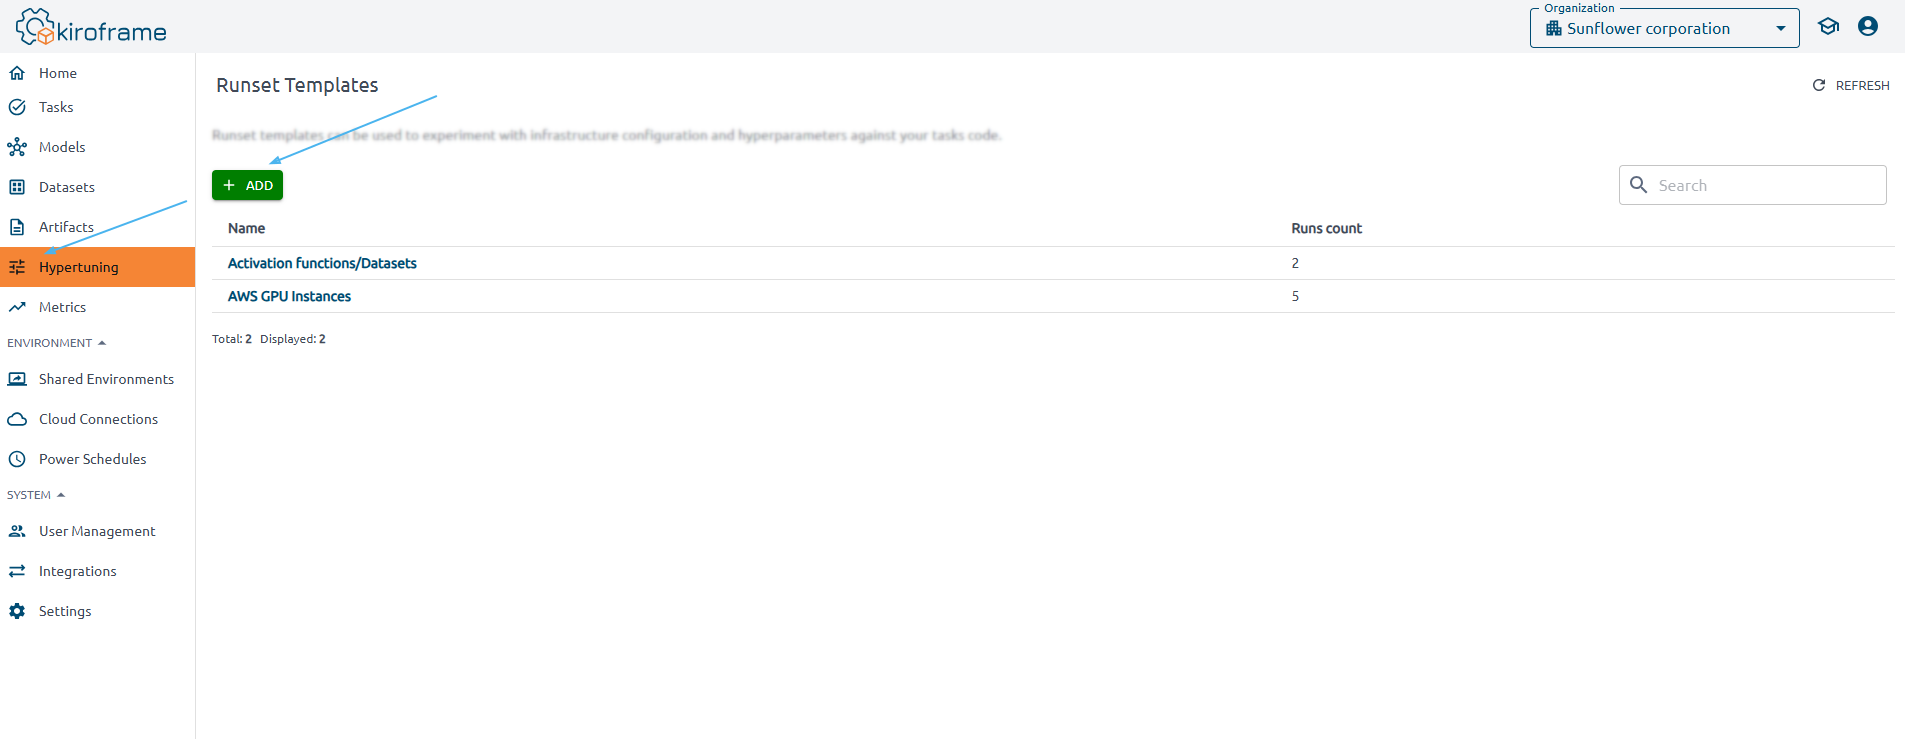1905x739 pixels.
Task: Click the REFRESH button
Action: tap(1851, 86)
